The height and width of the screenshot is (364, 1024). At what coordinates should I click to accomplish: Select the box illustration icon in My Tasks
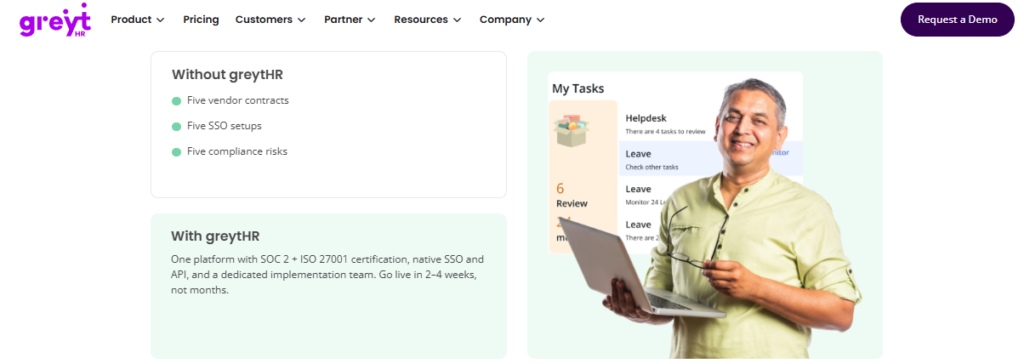[x=571, y=130]
